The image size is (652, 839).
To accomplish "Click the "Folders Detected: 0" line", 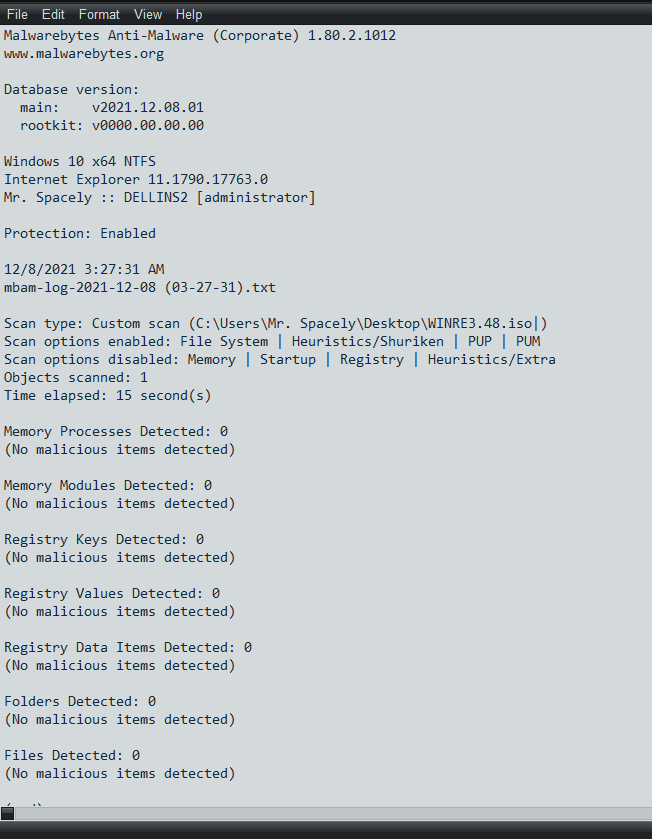I will pos(80,701).
